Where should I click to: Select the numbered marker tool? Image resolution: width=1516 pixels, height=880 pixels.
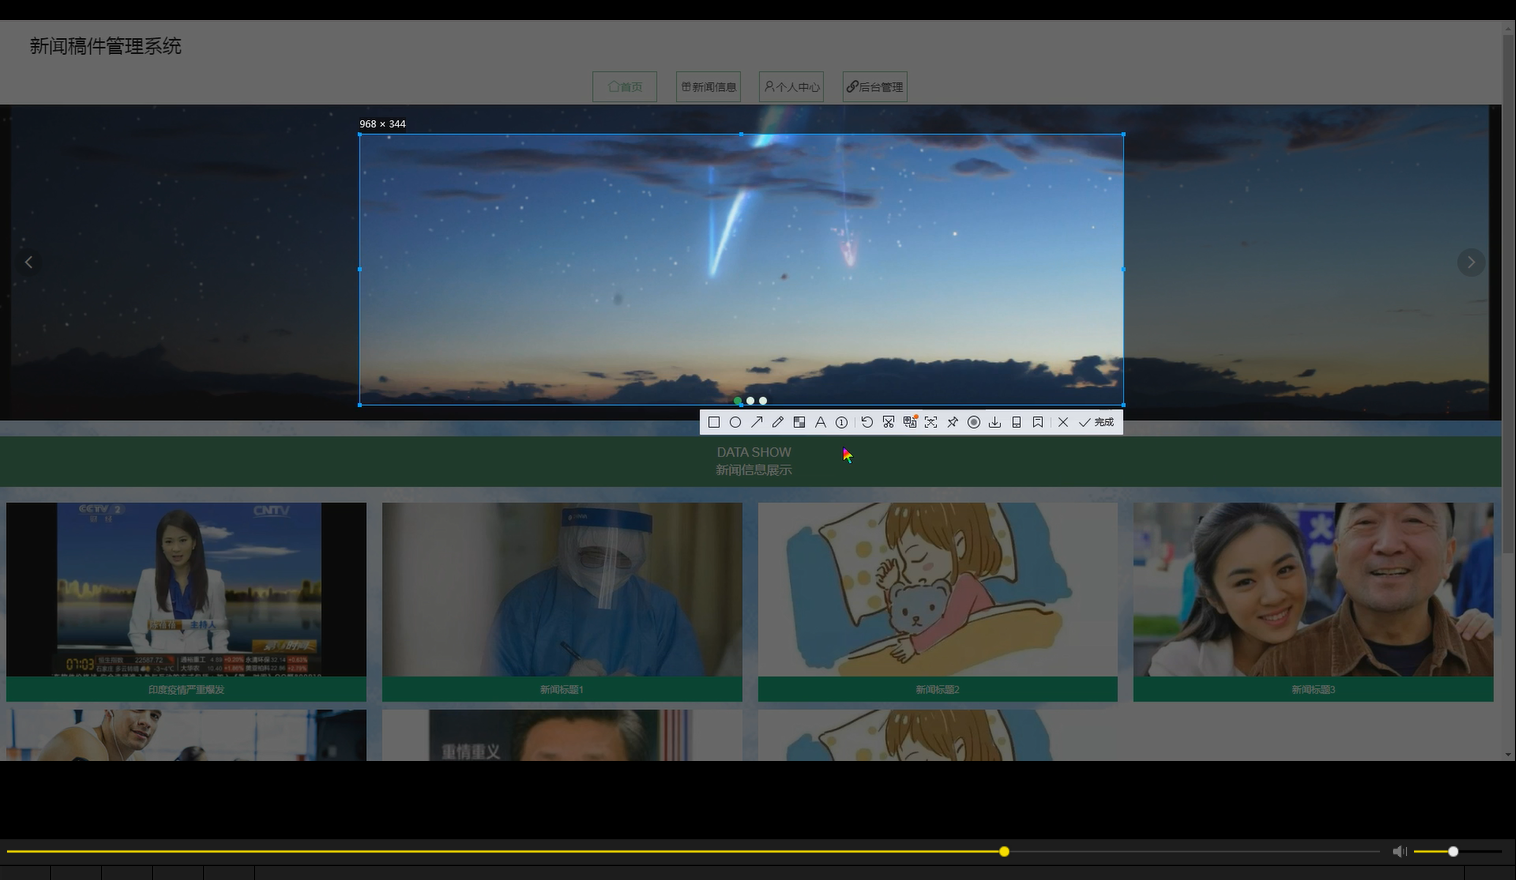[842, 422]
